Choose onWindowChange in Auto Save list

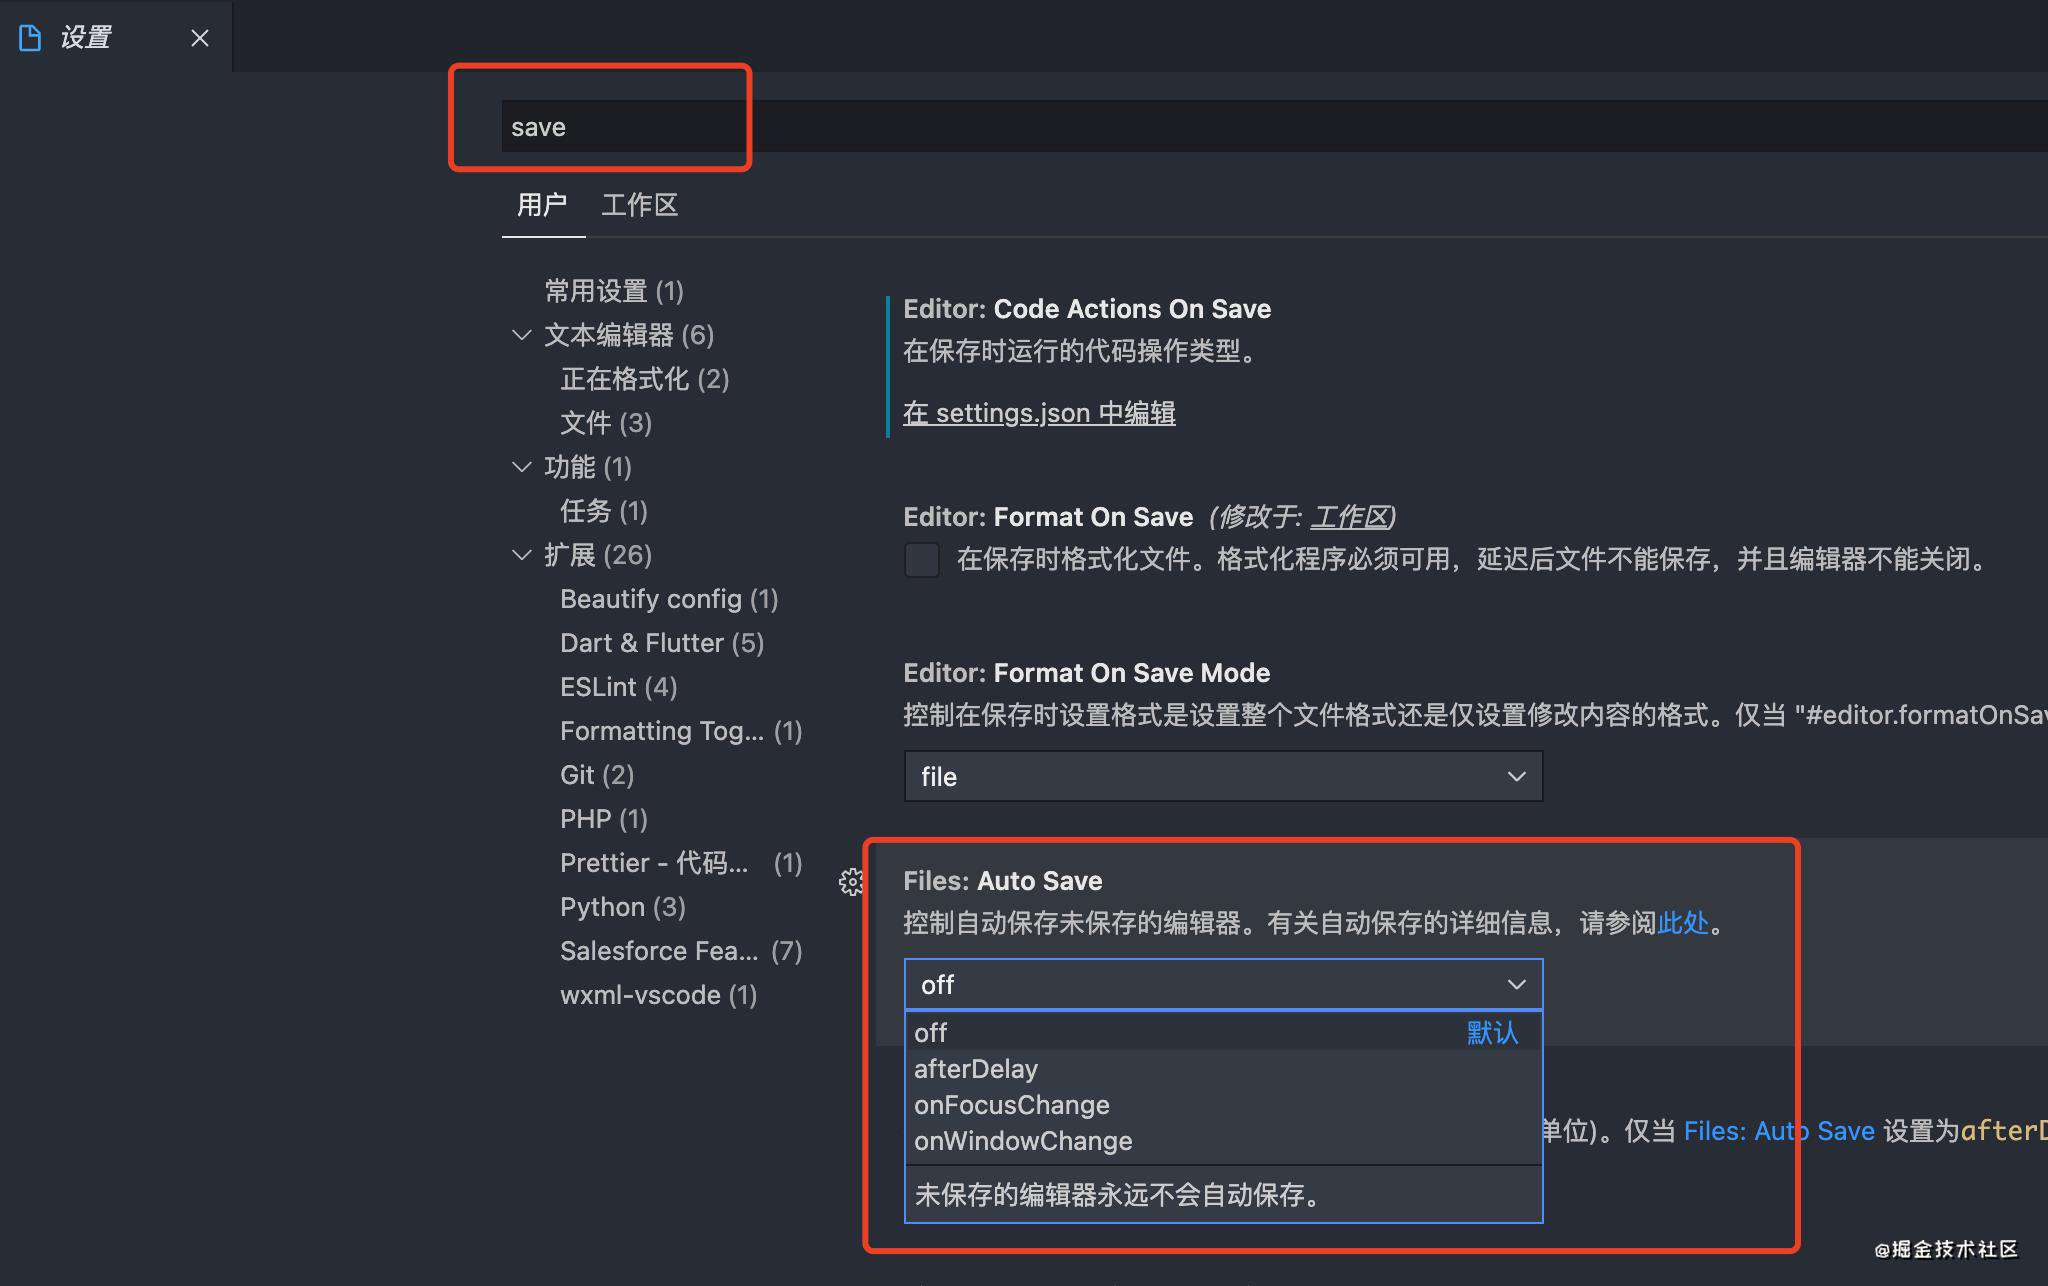(1223, 1141)
